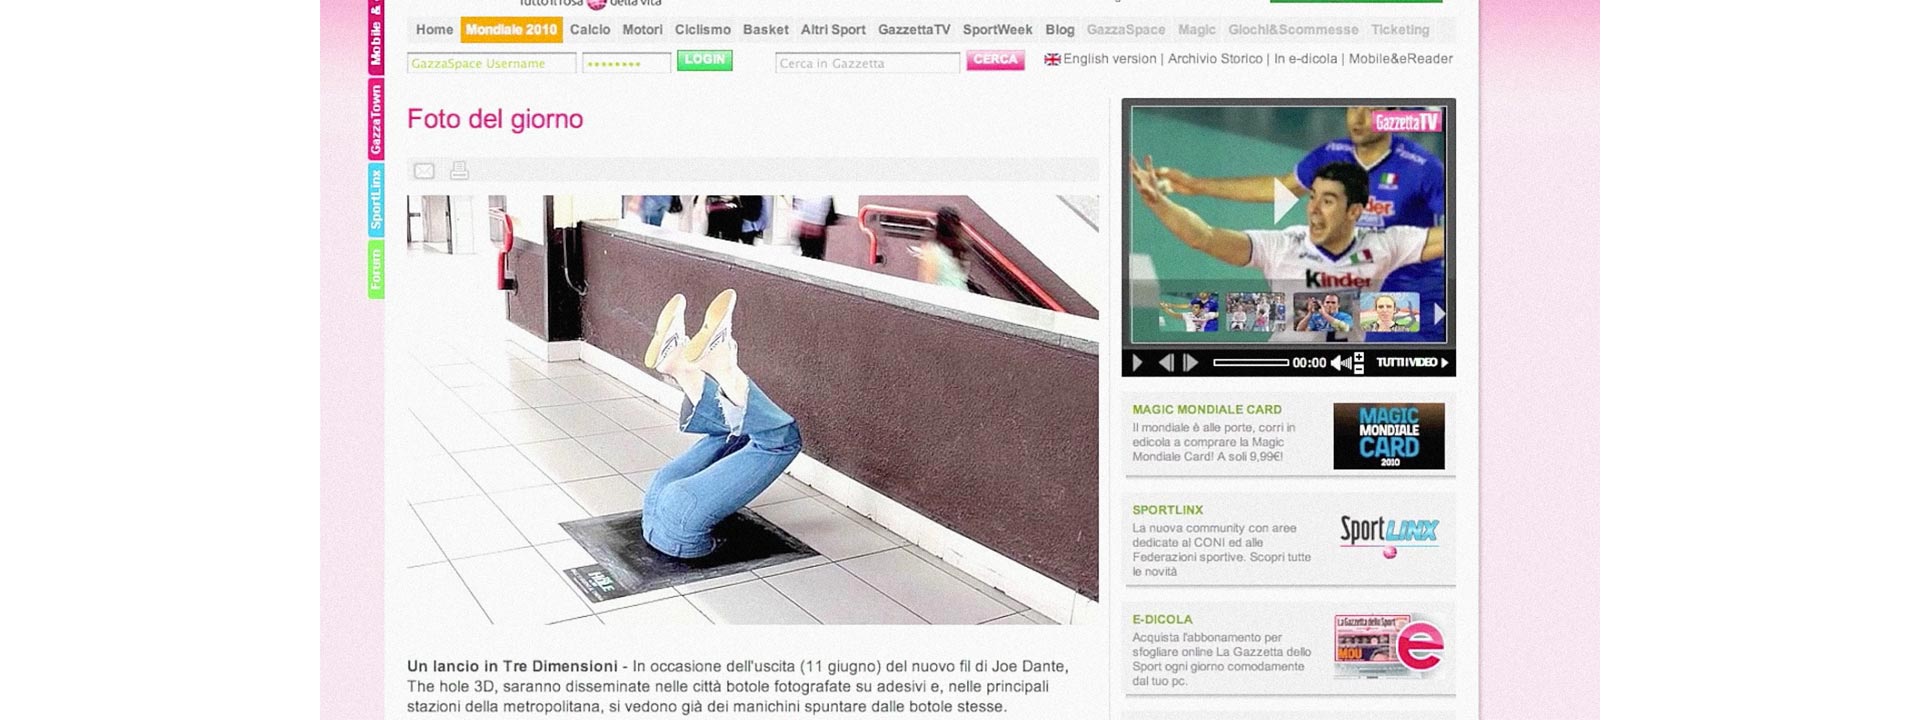The width and height of the screenshot is (1920, 720).
Task: Click the SportLinx logo
Action: pyautogui.click(x=1389, y=536)
